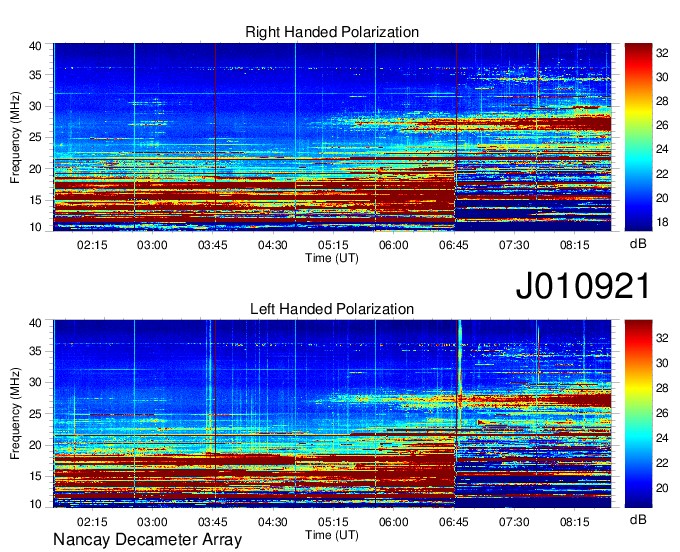This screenshot has width=680, height=552.
Task: Click dB unit label under top color bar
Action: pos(638,244)
